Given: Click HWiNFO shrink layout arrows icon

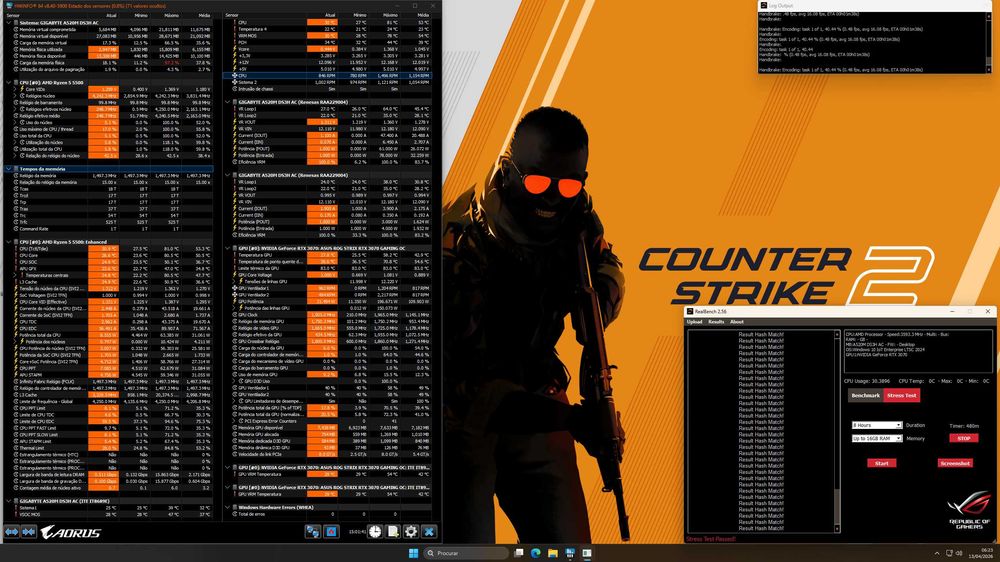Looking at the screenshot, I should (x=28, y=531).
